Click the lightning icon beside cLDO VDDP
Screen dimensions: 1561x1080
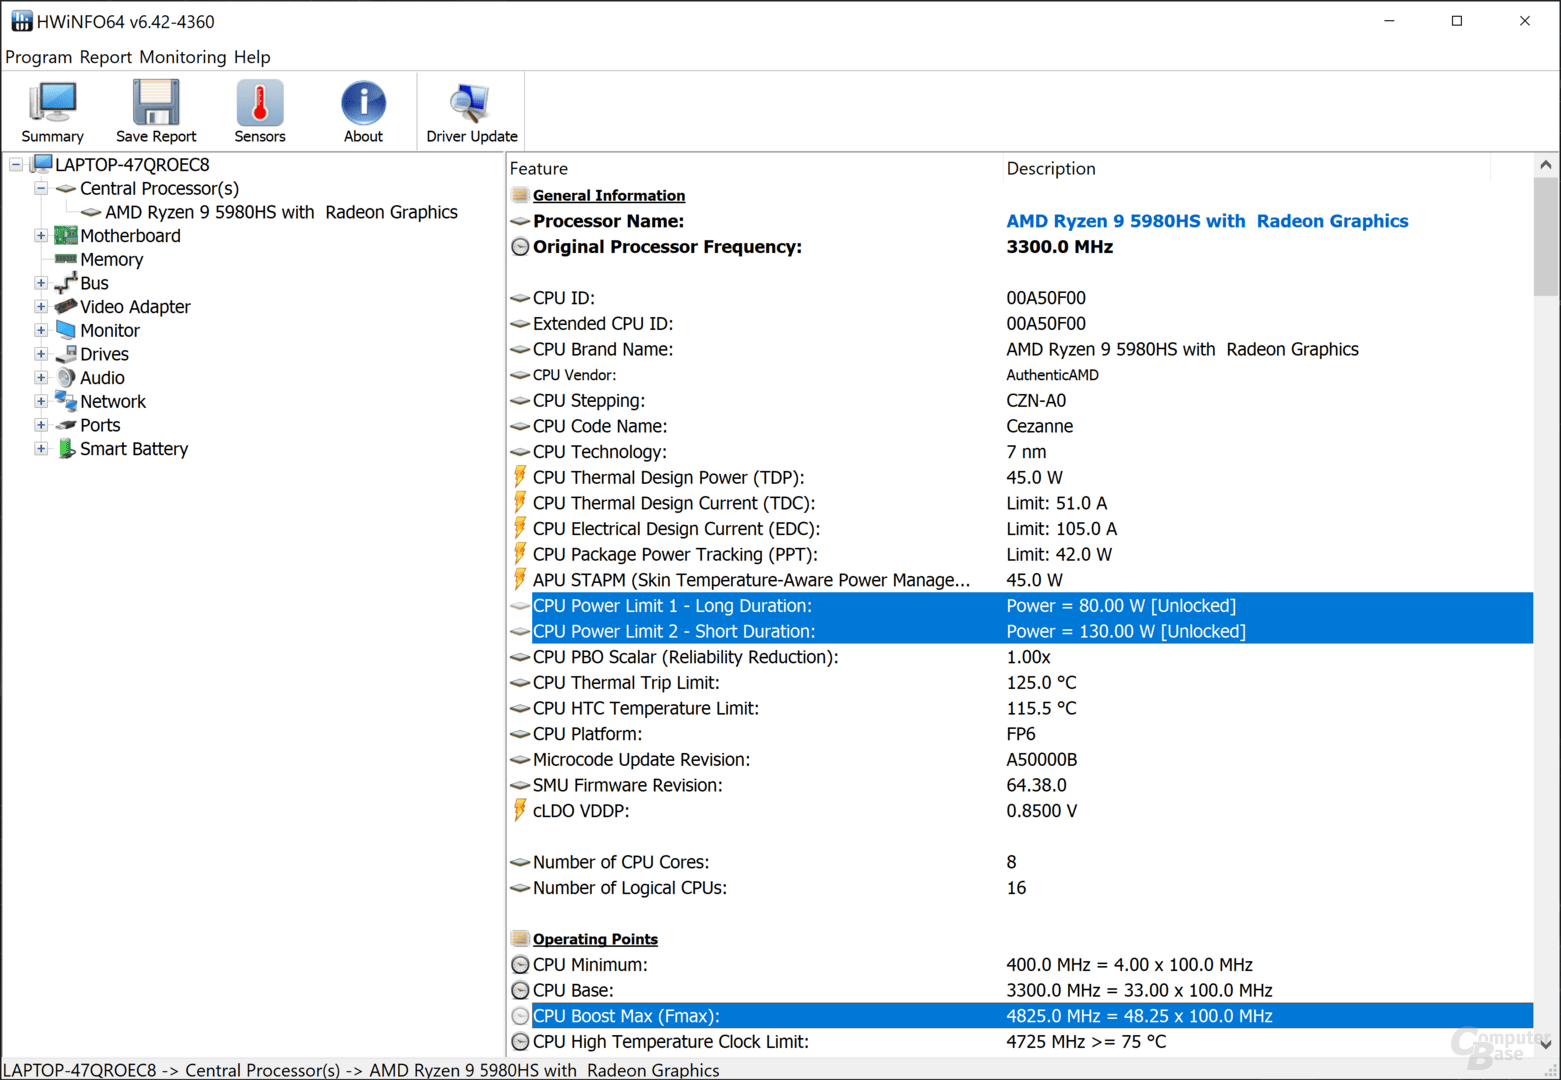coord(520,810)
